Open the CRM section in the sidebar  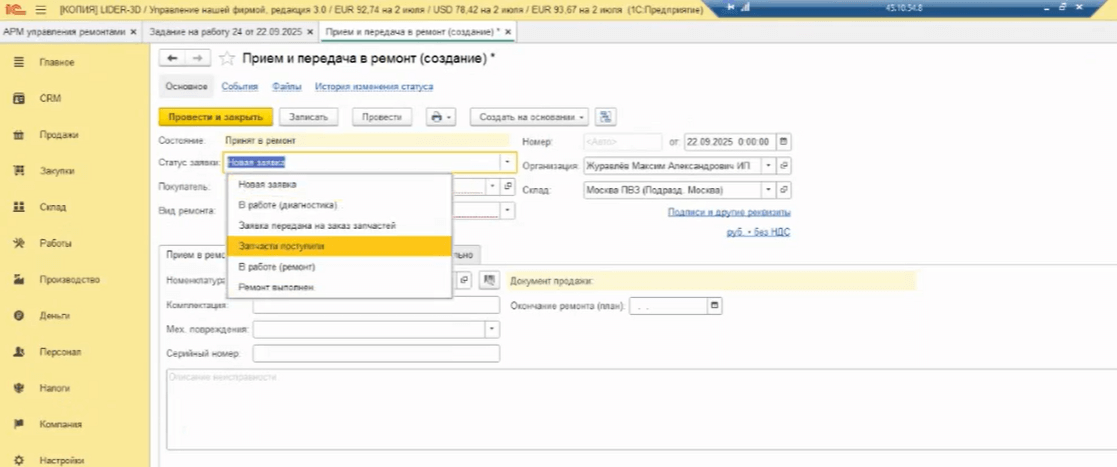coord(50,99)
